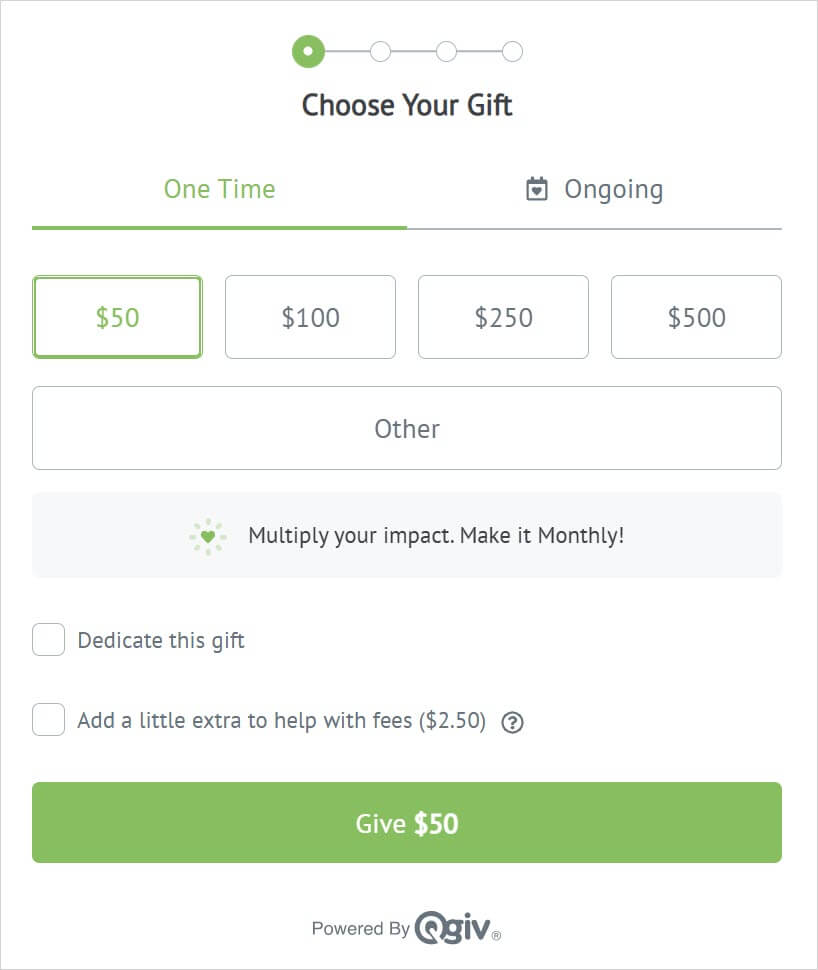
Task: Select the $500 gift amount
Action: click(x=697, y=317)
